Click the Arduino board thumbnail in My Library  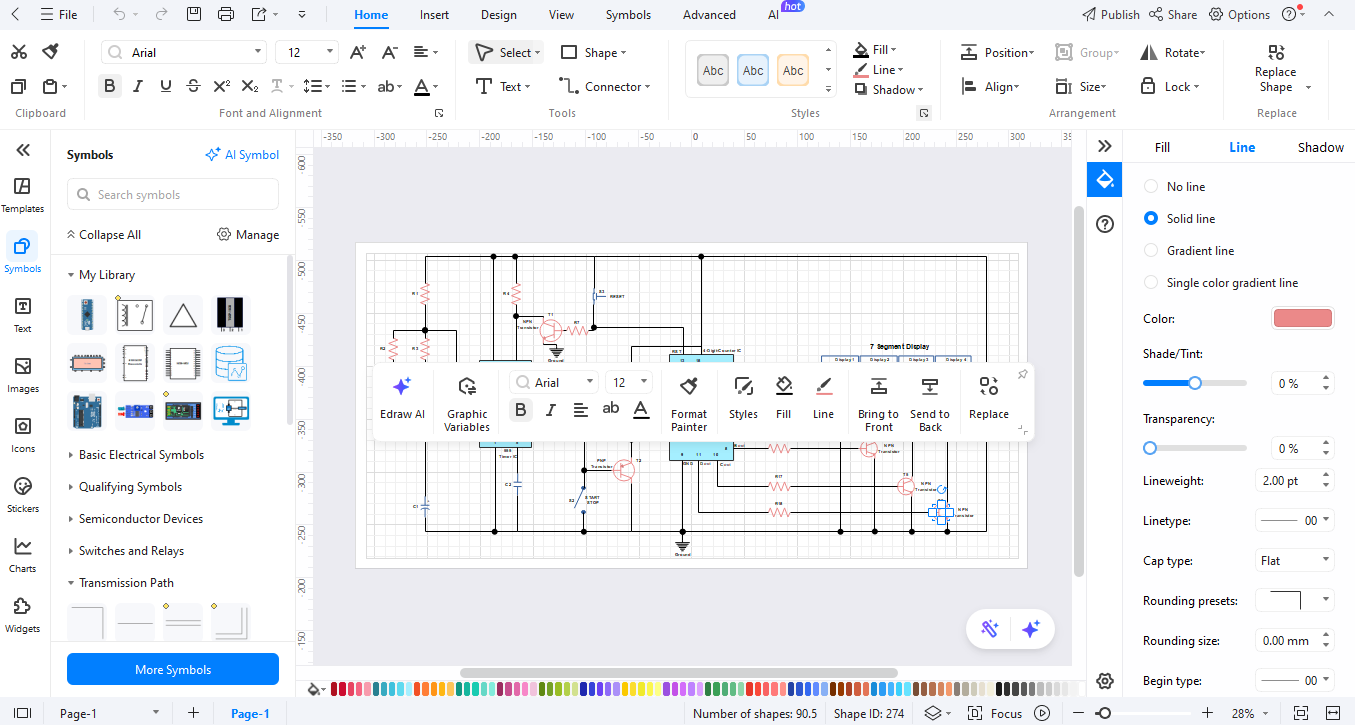point(86,410)
